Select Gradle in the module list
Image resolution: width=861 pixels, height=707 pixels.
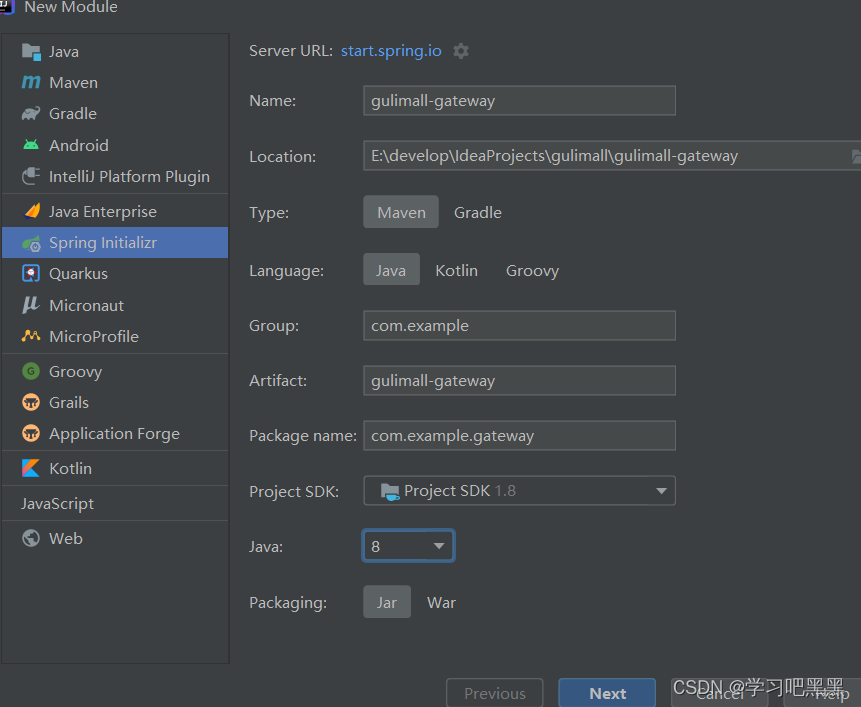(115, 114)
